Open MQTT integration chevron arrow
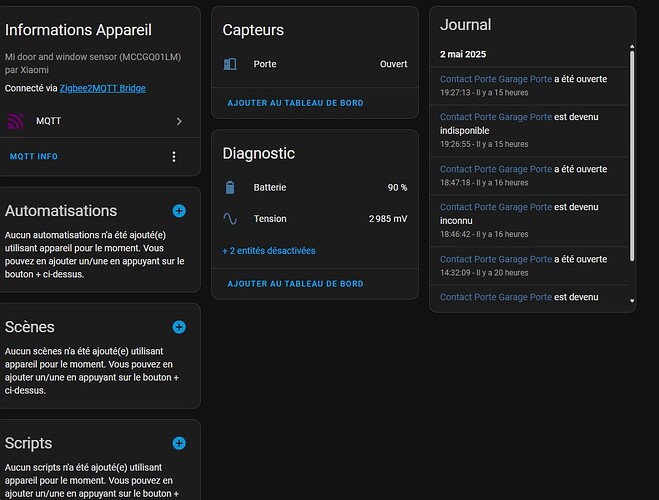 click(179, 121)
